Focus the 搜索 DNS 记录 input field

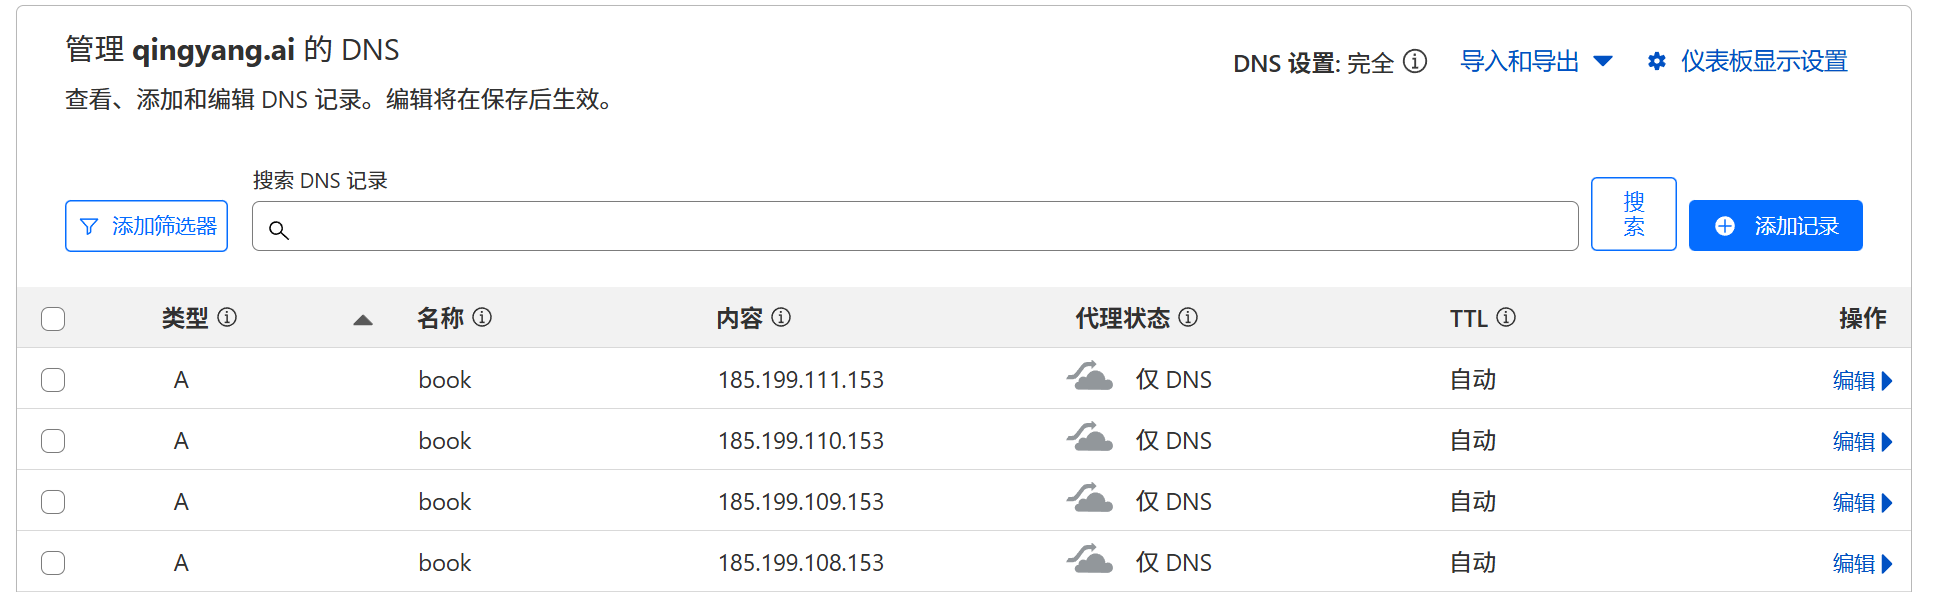pyautogui.click(x=915, y=227)
